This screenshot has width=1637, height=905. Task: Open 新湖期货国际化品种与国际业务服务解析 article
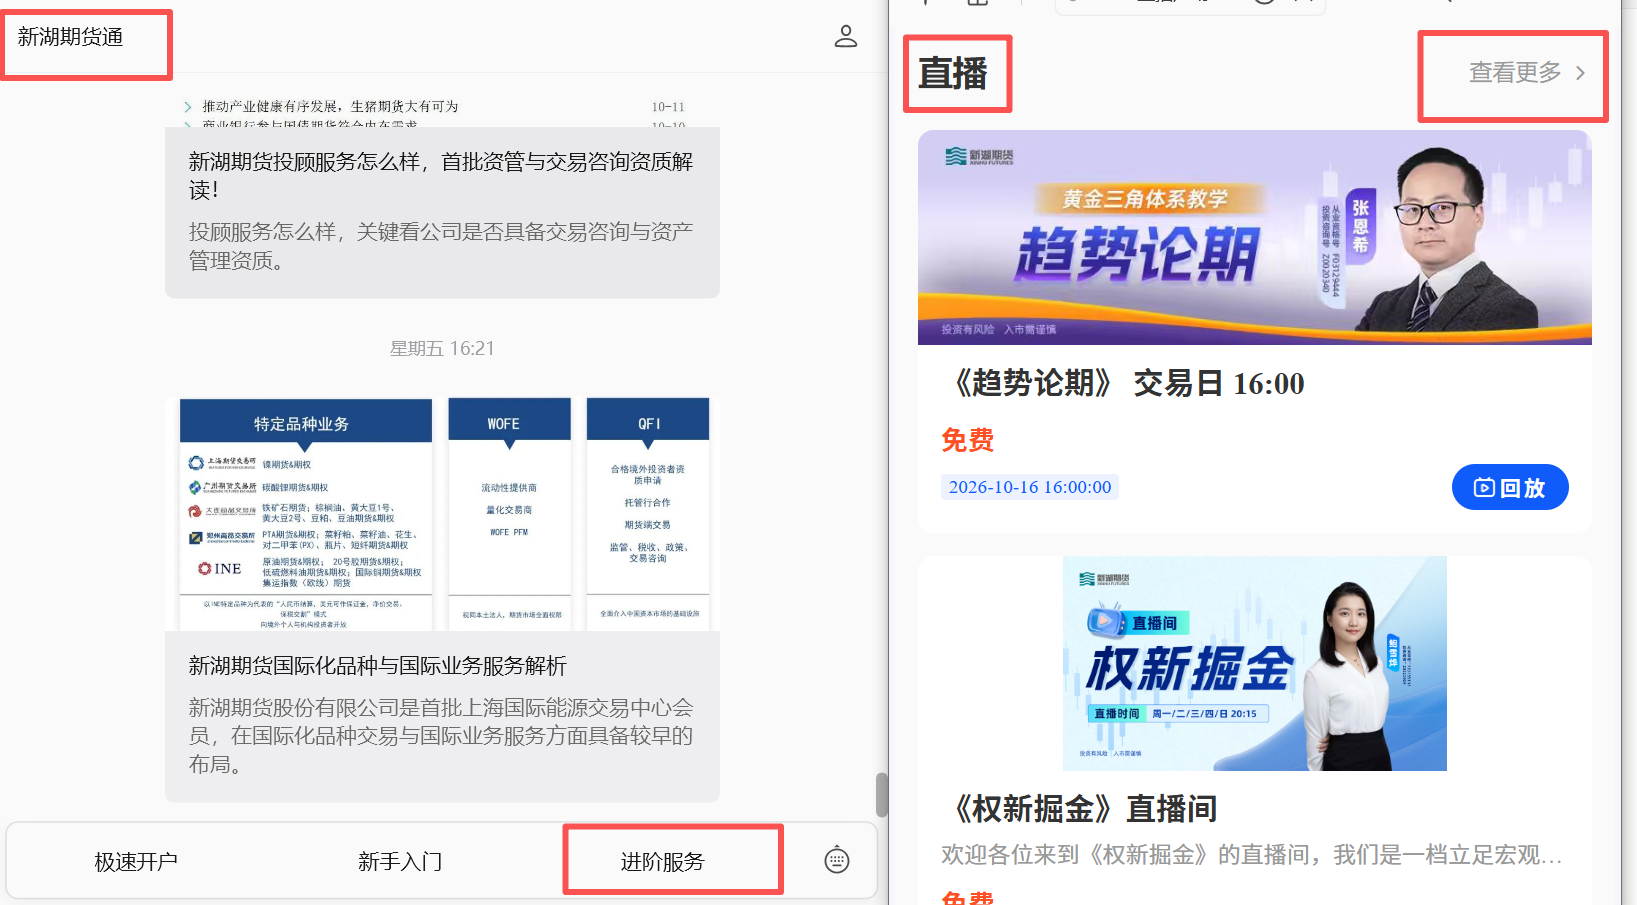coord(442,716)
